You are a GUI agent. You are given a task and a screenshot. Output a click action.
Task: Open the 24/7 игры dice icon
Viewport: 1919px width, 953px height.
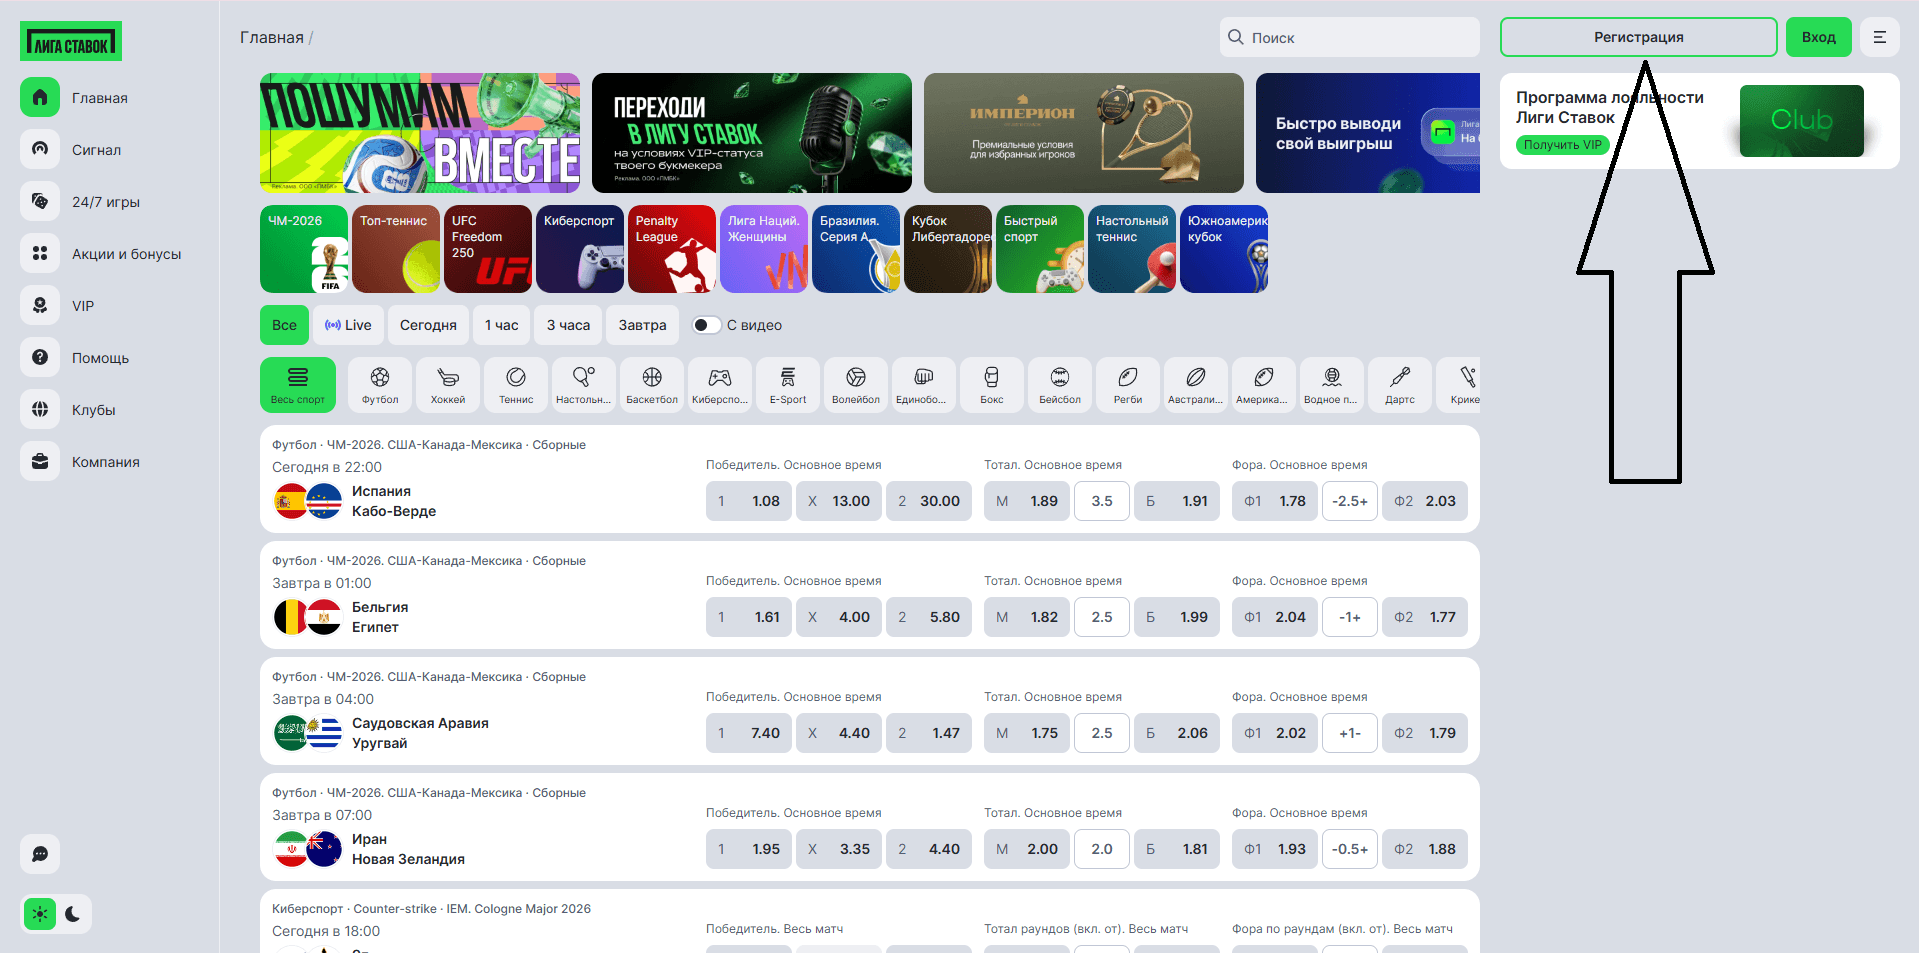40,201
